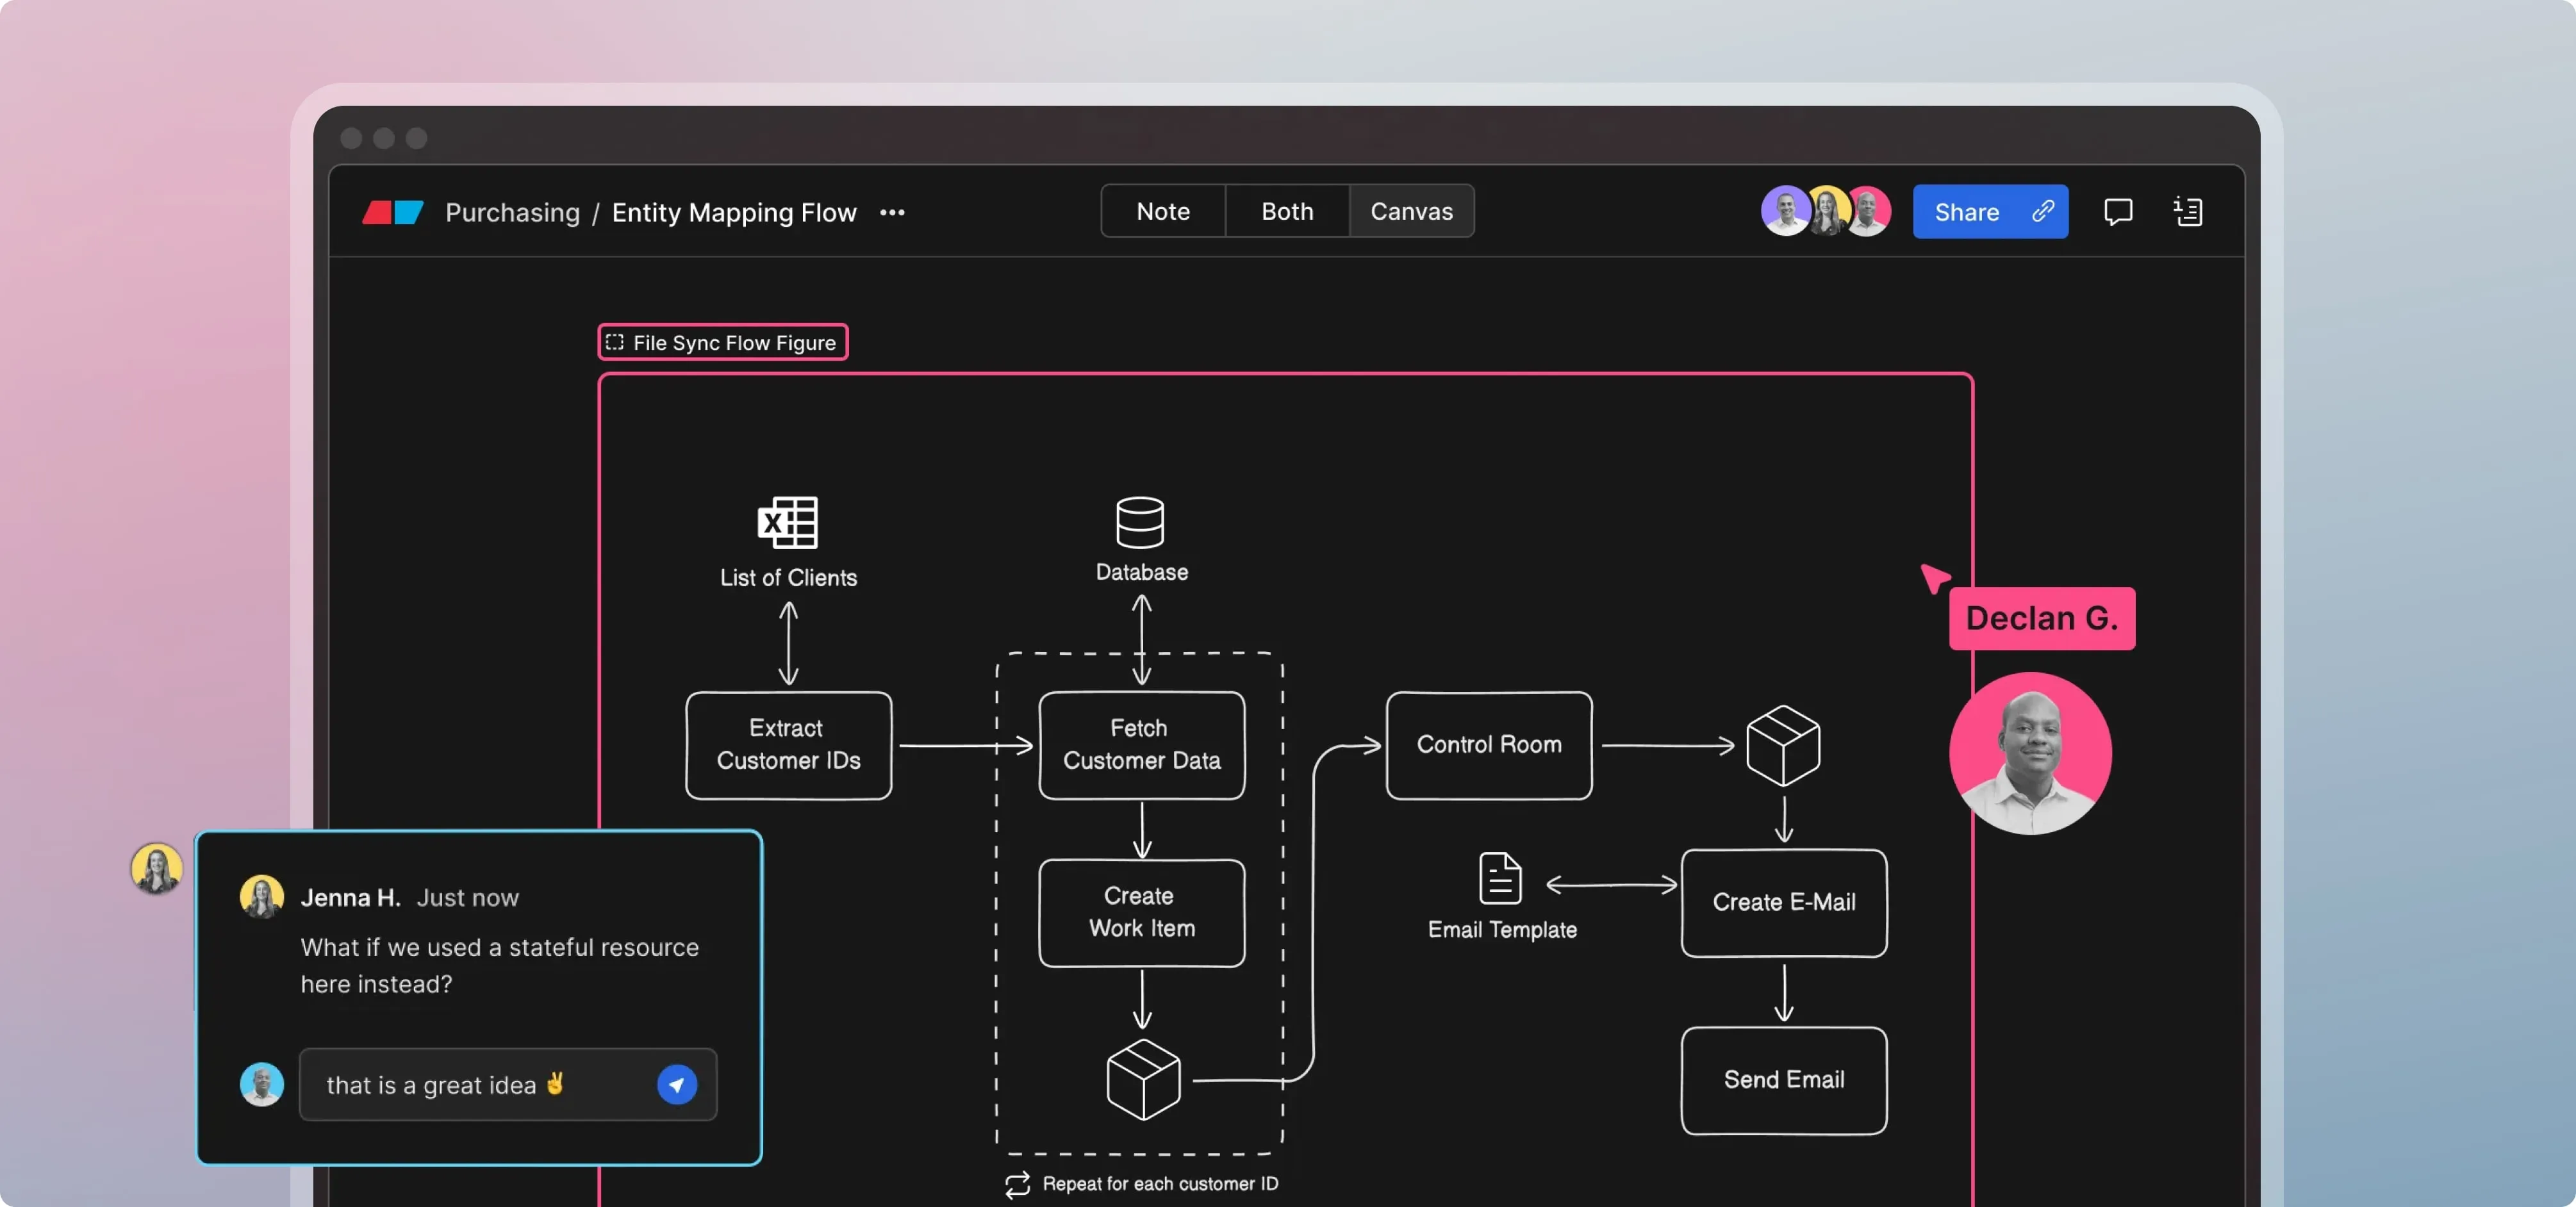
Task: Click the first collaborator avatar in header
Action: [x=1785, y=211]
